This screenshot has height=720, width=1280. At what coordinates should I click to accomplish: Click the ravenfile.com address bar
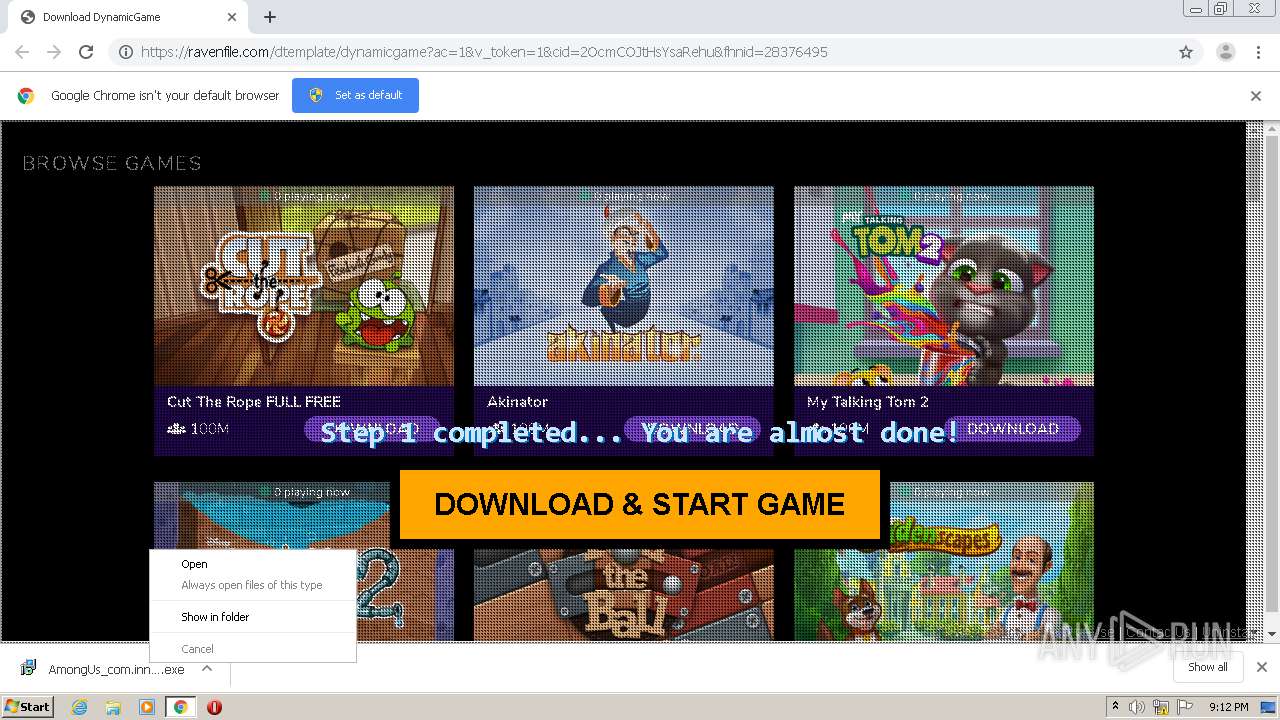(640, 52)
